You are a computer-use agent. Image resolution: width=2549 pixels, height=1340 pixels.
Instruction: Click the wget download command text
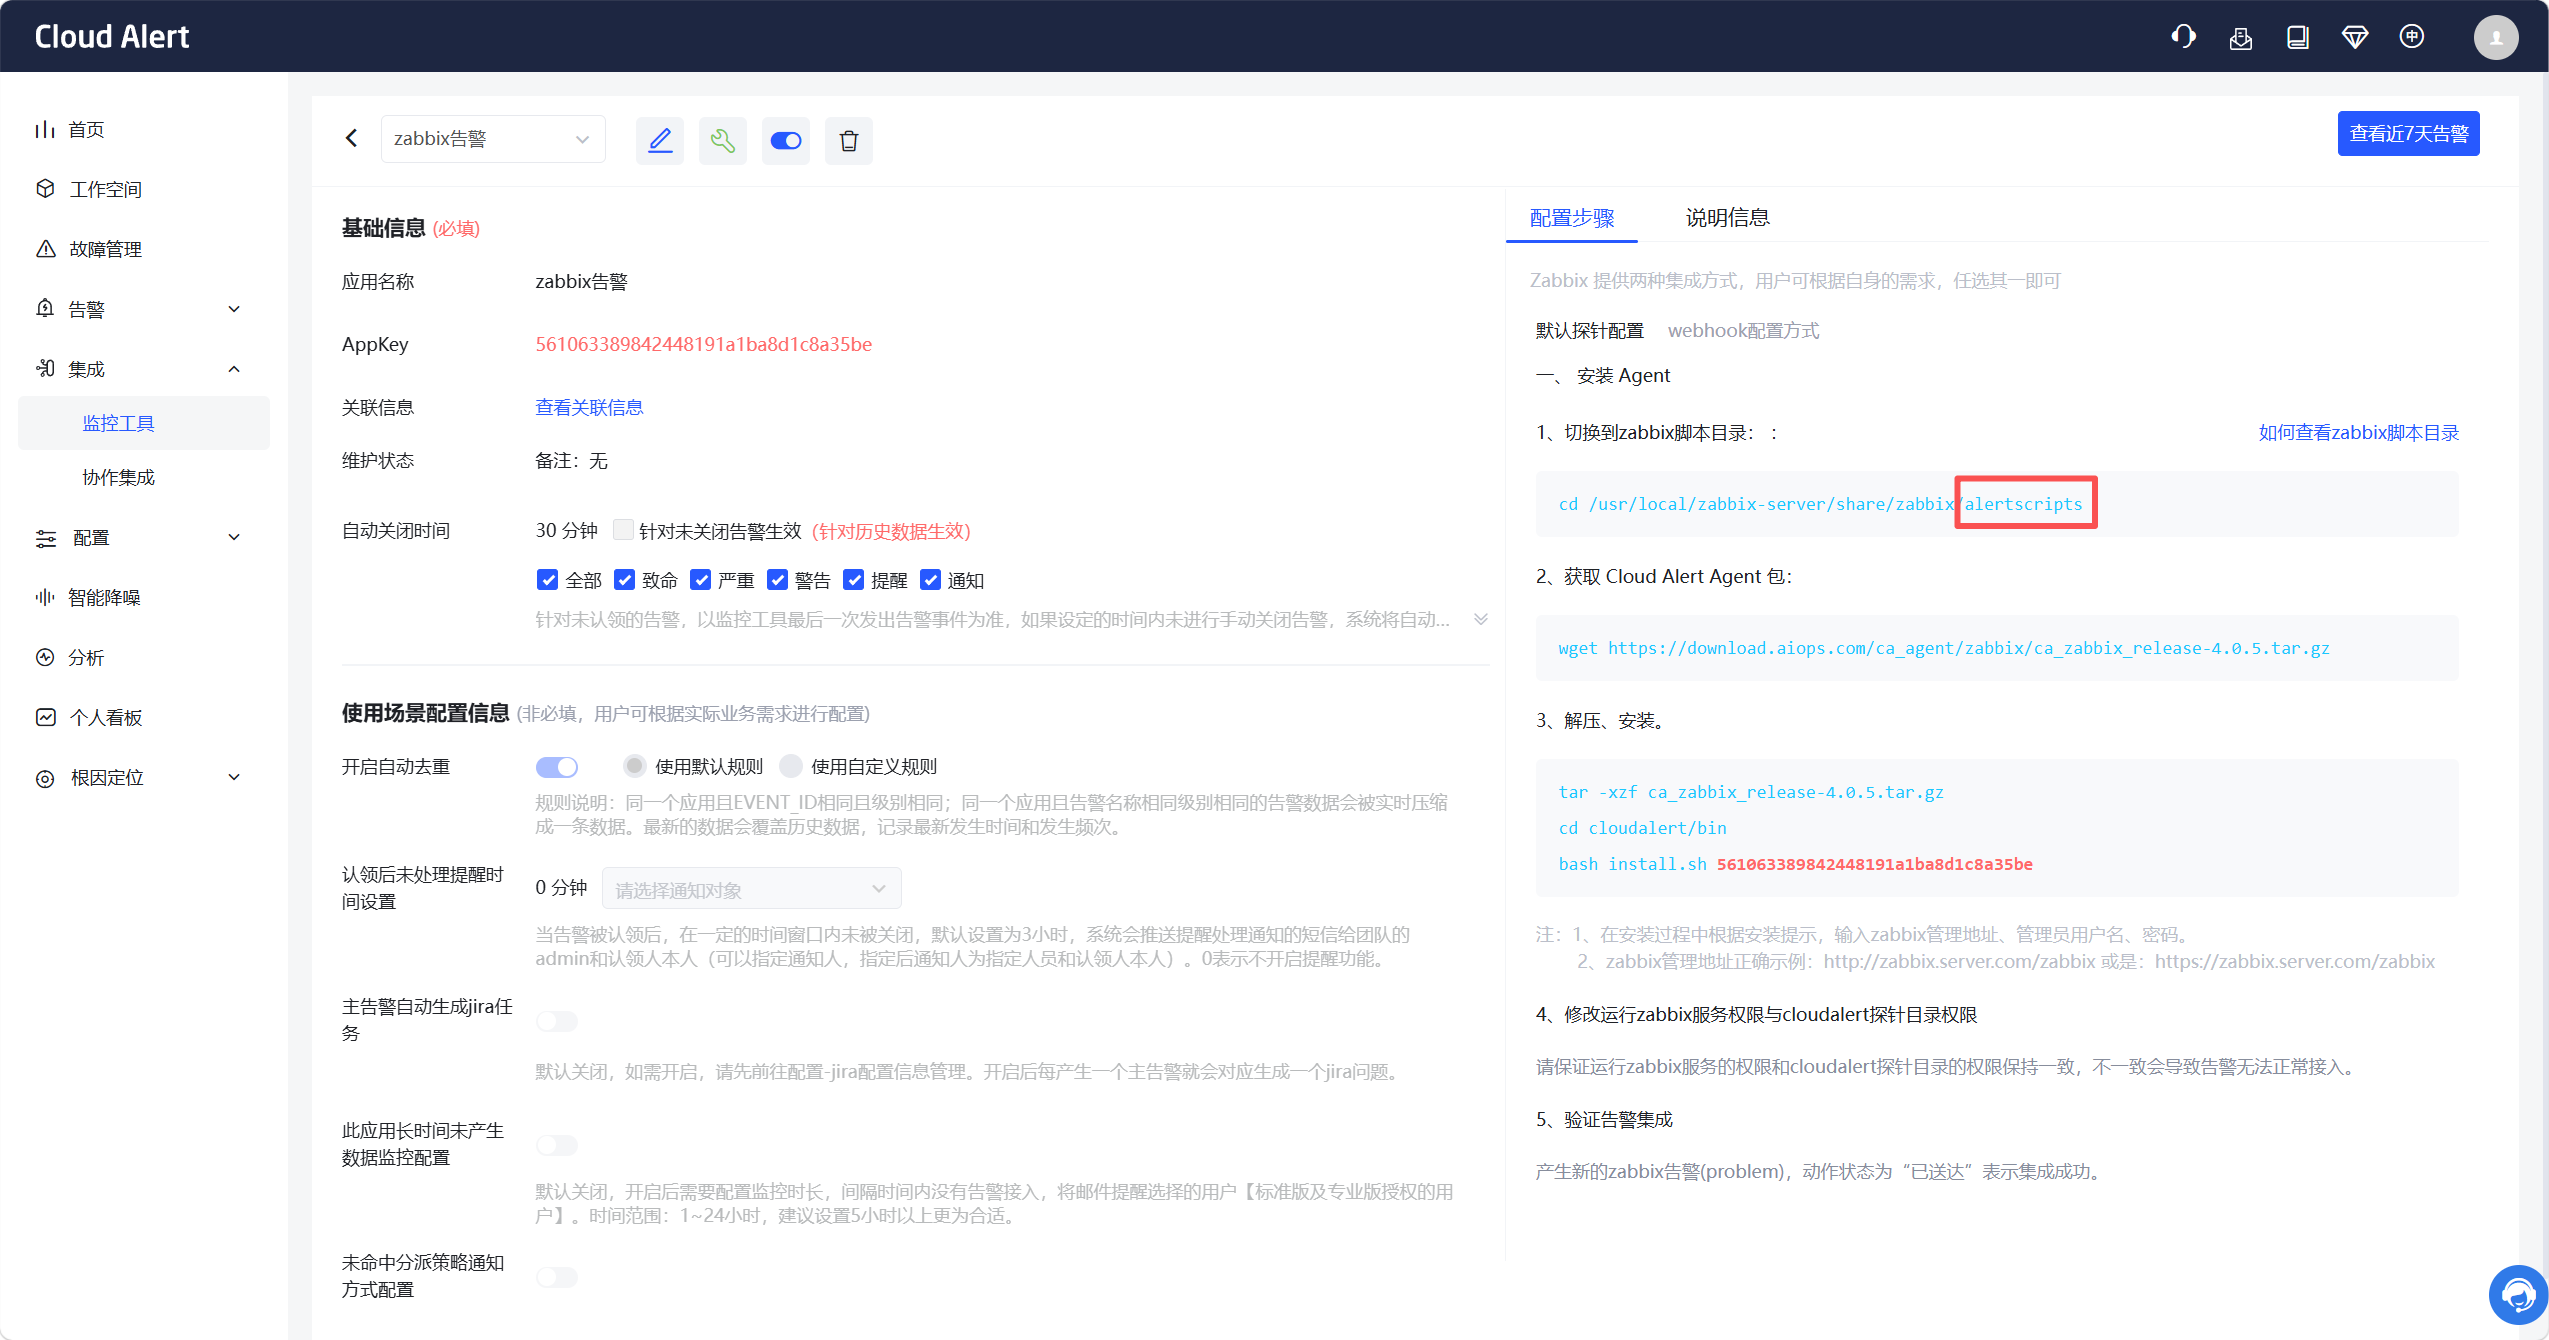1944,648
